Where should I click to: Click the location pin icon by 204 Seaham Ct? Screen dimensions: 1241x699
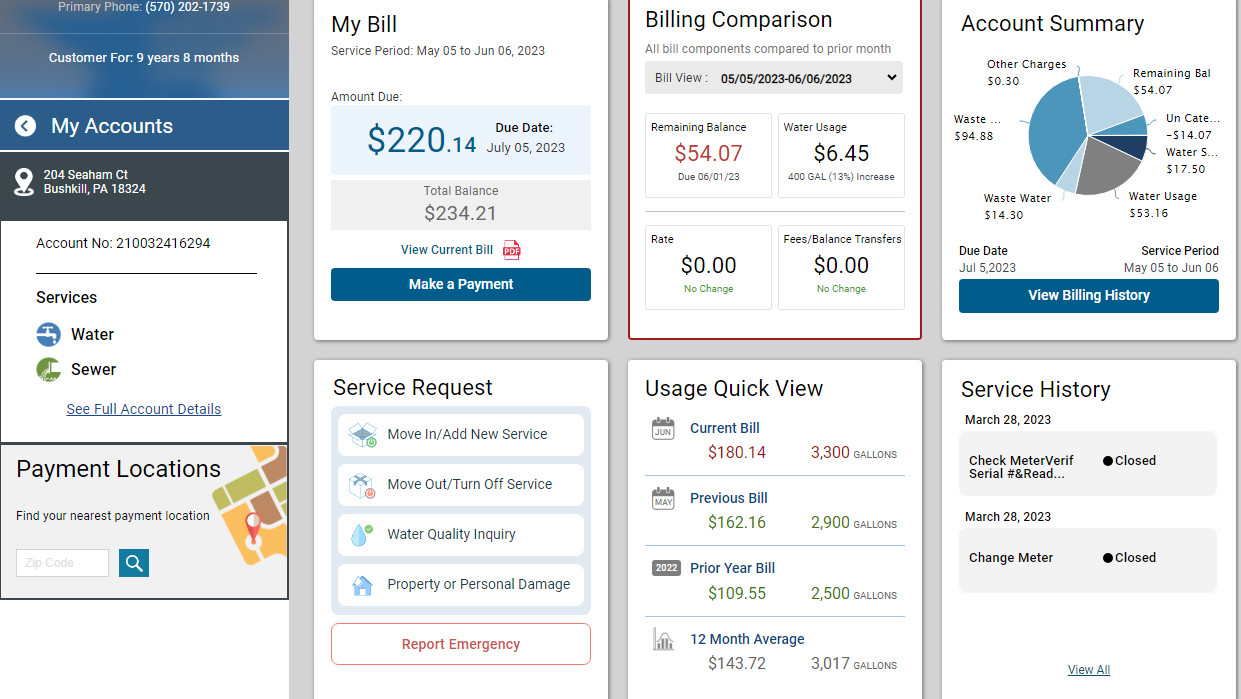[25, 181]
